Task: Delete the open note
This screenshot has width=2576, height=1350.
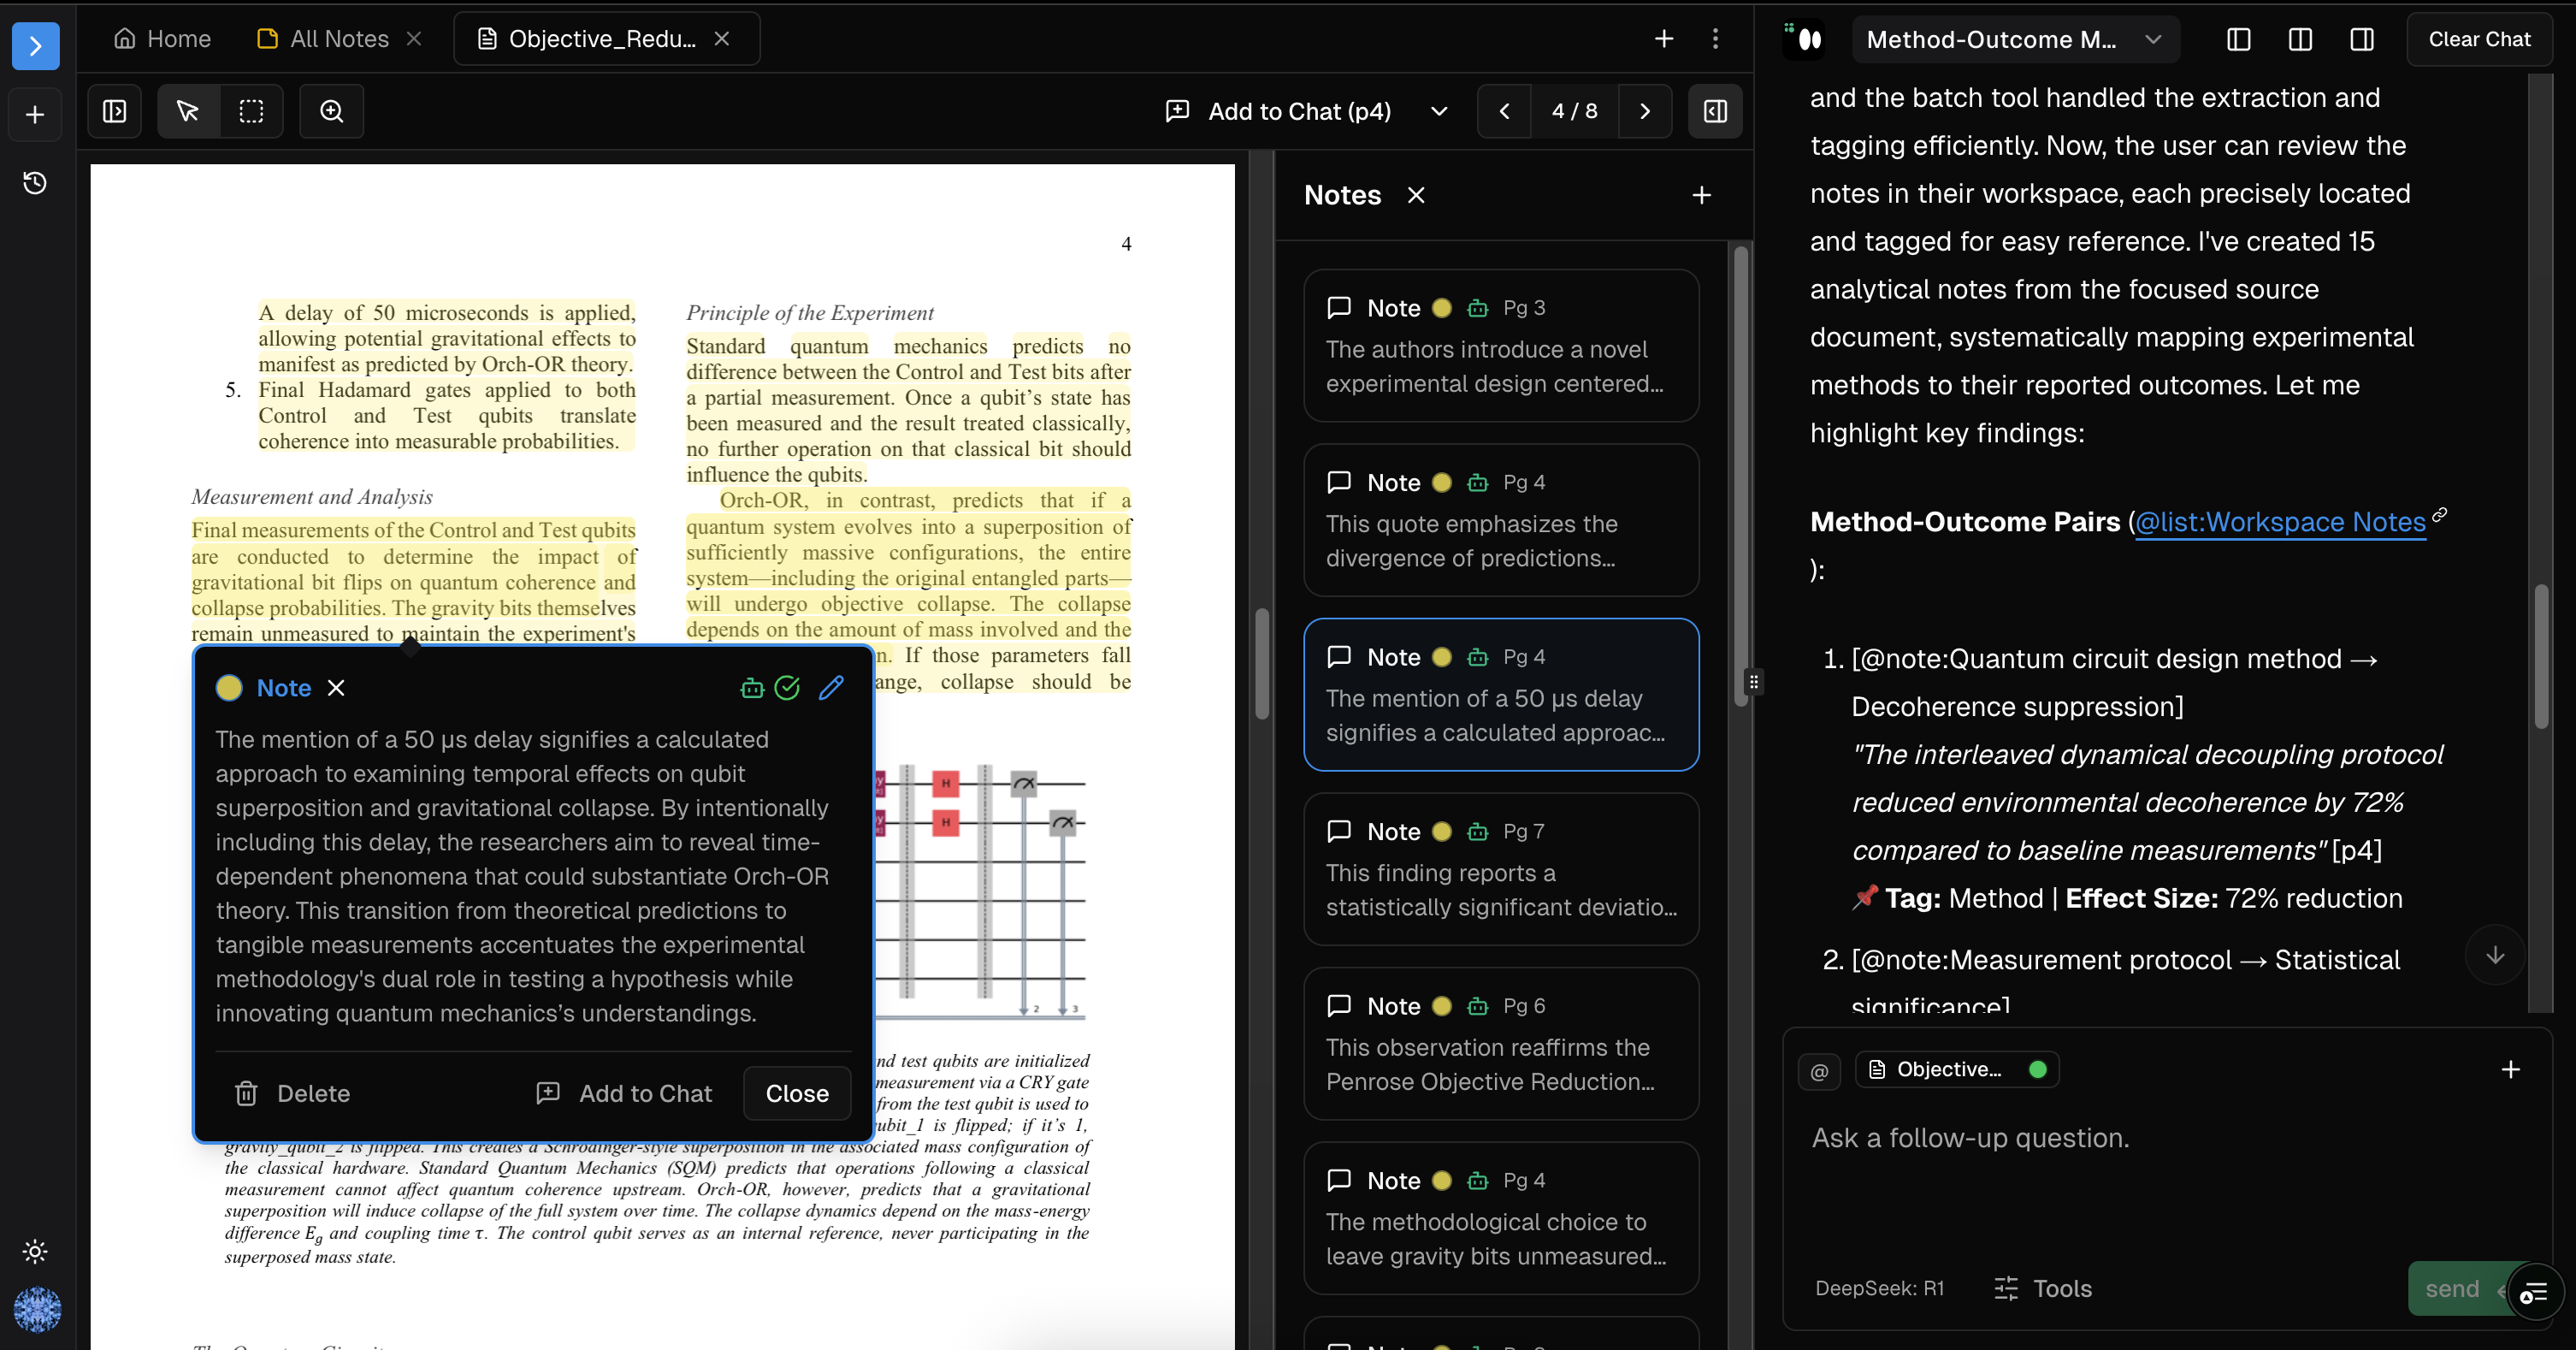Action: [x=292, y=1093]
